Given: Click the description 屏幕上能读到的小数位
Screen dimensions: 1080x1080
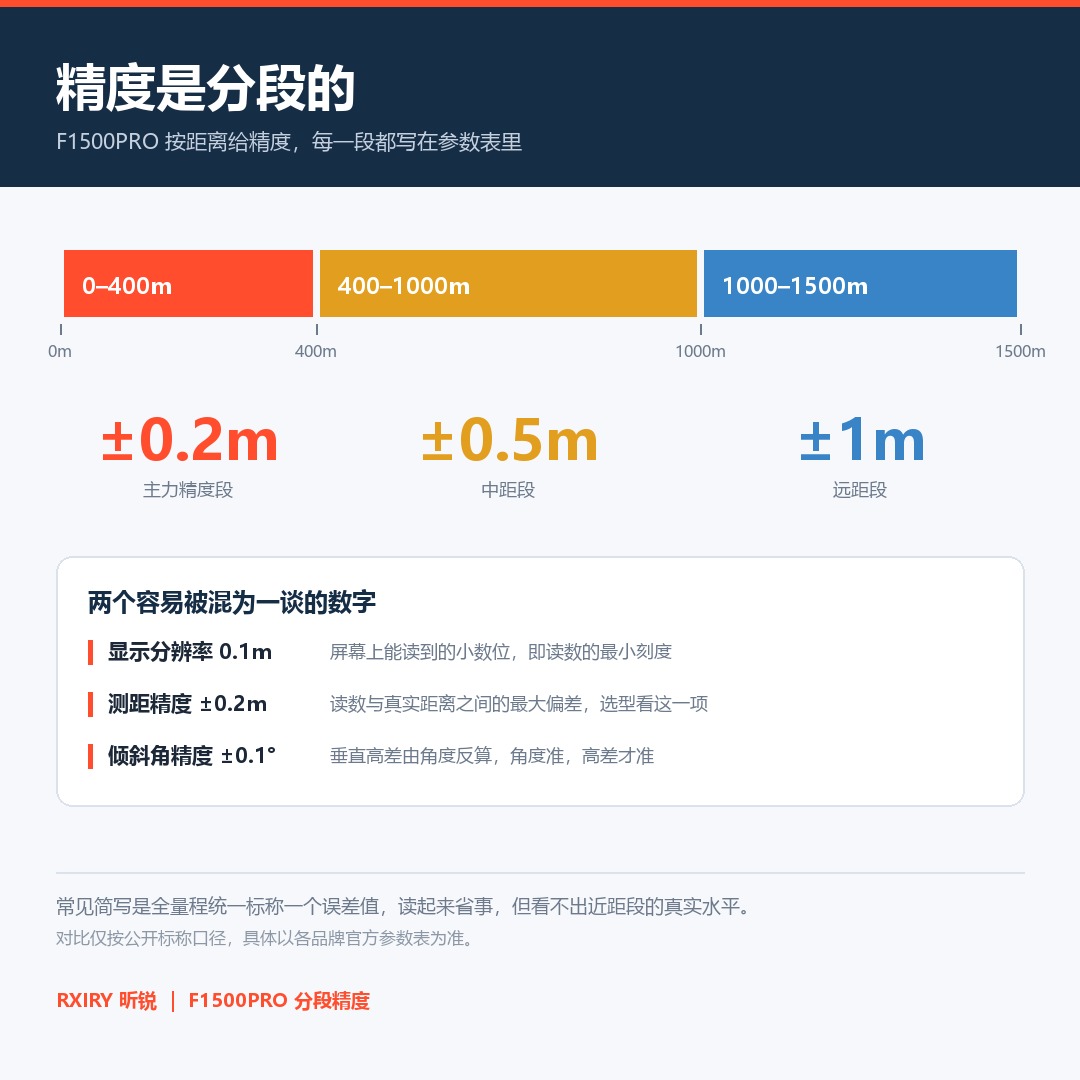Looking at the screenshot, I should coord(501,652).
